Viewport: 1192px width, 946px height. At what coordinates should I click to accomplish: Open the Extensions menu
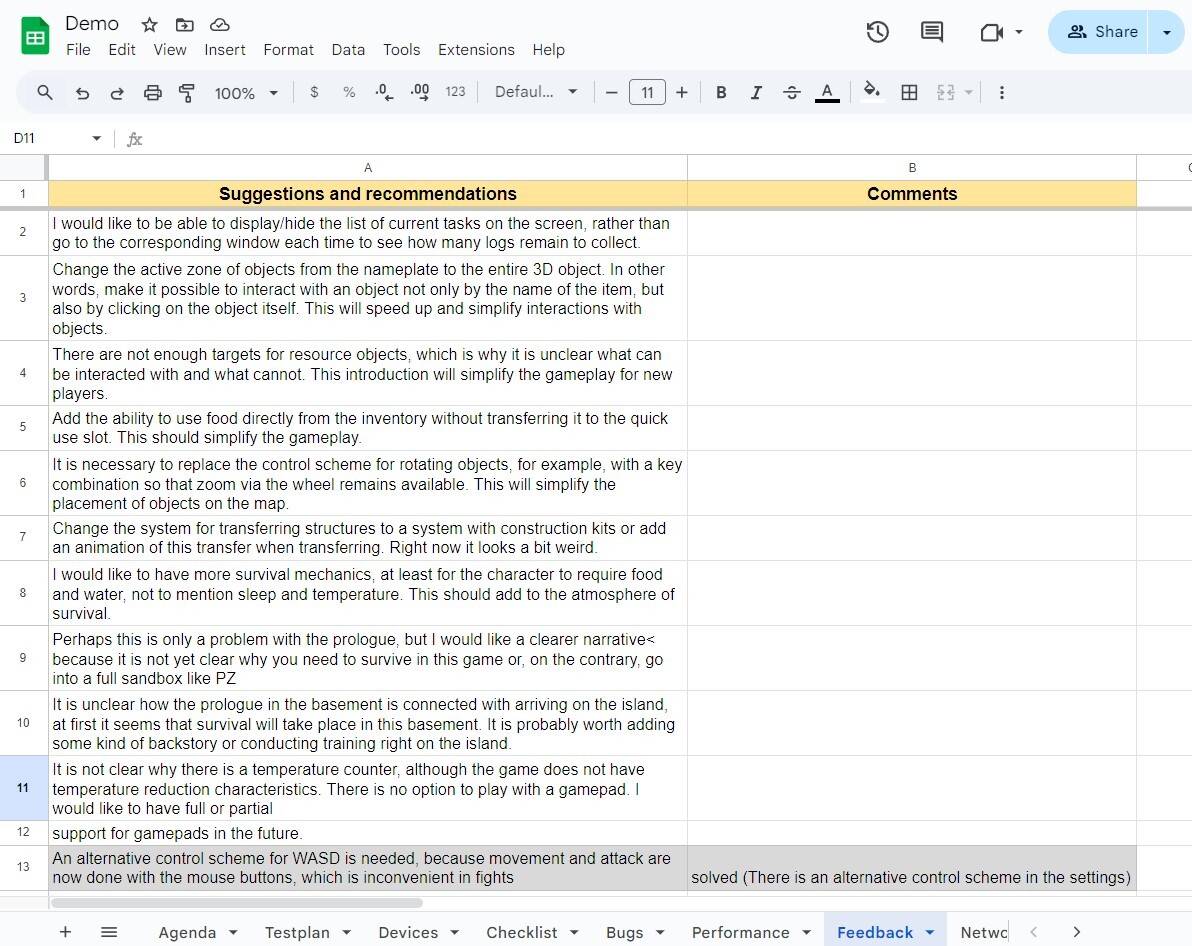coord(476,50)
